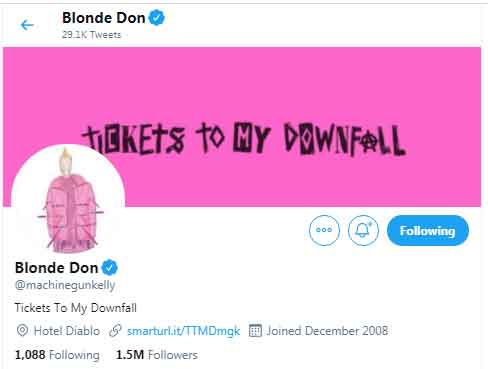Click the Blonde Don name in the header

tap(104, 18)
